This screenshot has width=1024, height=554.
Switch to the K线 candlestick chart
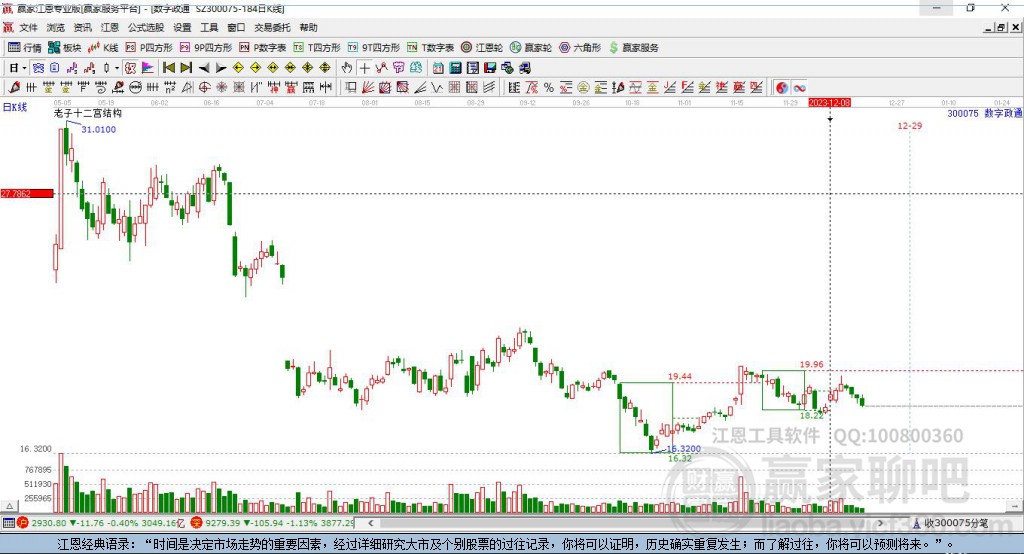coord(103,48)
